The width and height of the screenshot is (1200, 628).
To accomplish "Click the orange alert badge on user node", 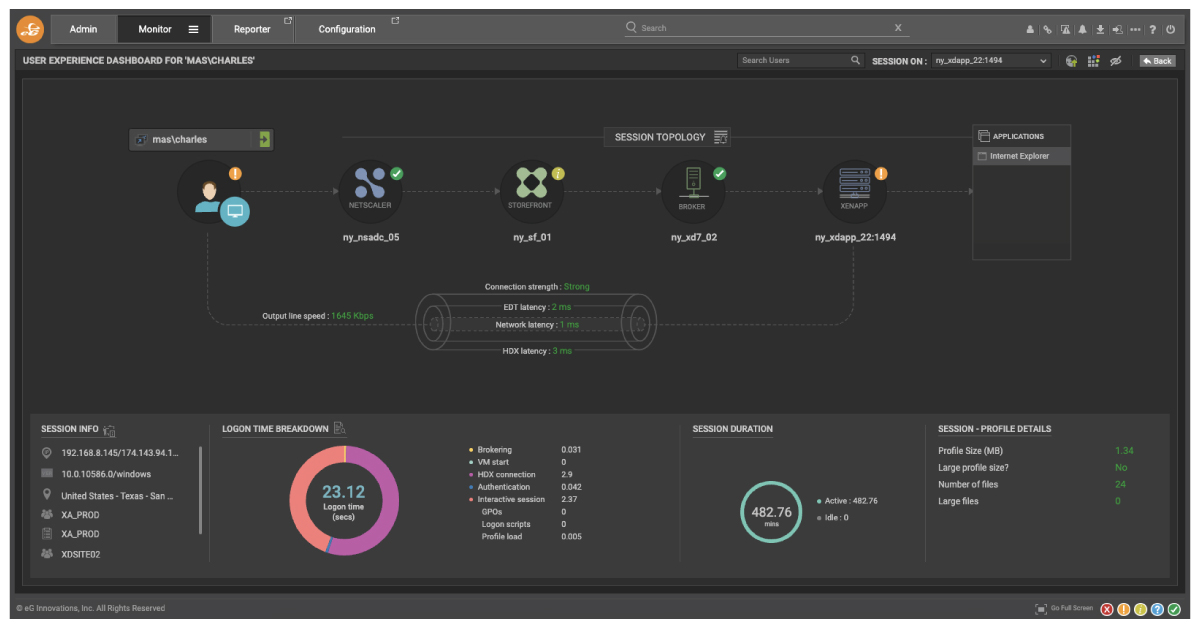I will click(236, 173).
